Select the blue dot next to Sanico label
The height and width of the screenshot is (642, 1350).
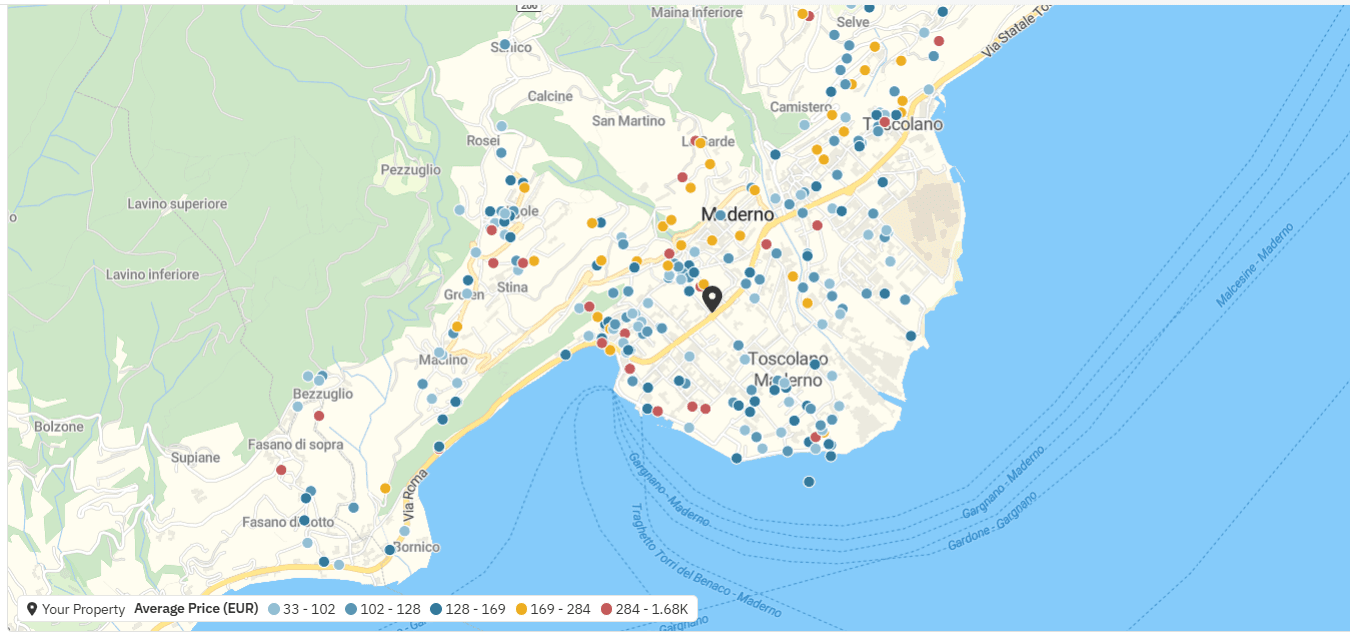(x=505, y=45)
